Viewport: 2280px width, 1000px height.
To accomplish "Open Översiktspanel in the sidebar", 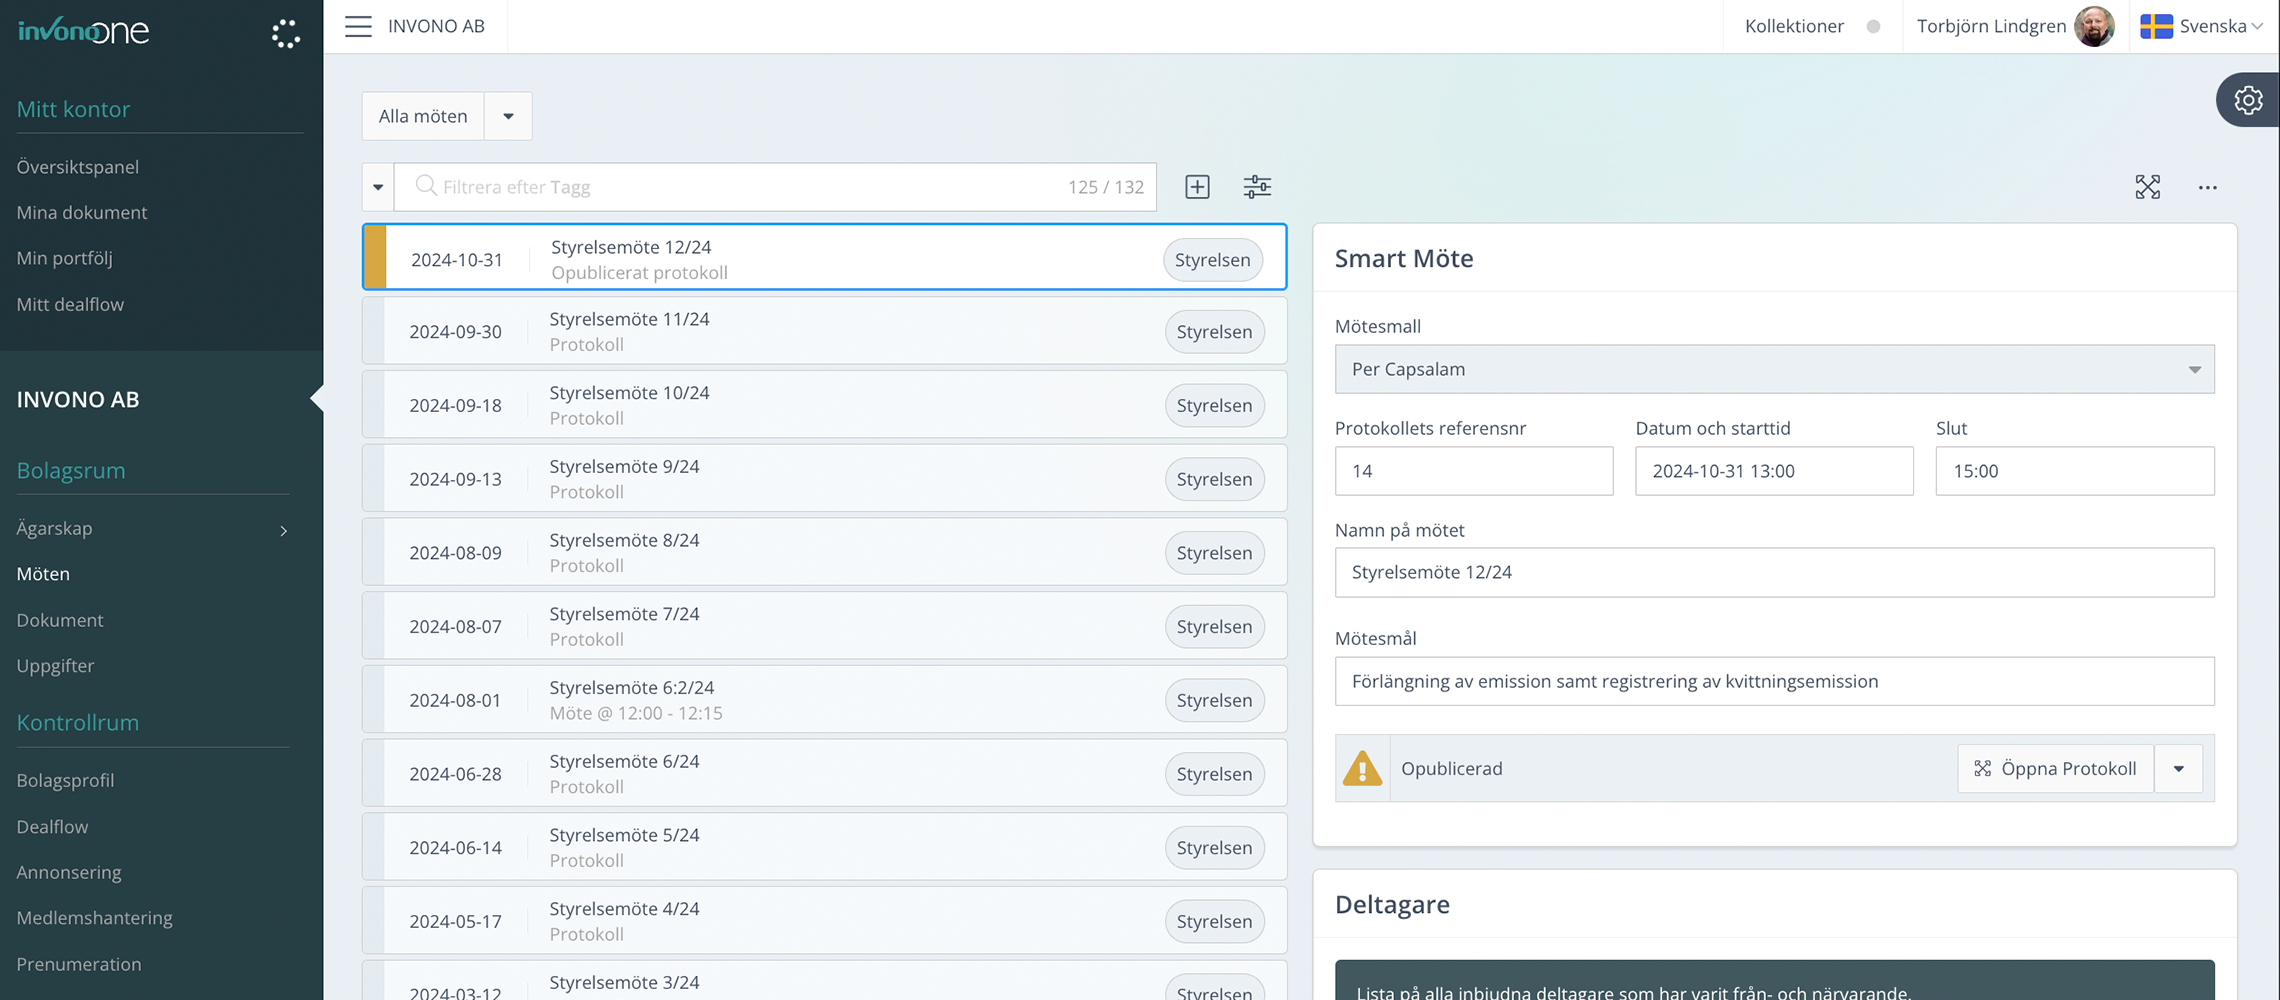I will pos(78,167).
